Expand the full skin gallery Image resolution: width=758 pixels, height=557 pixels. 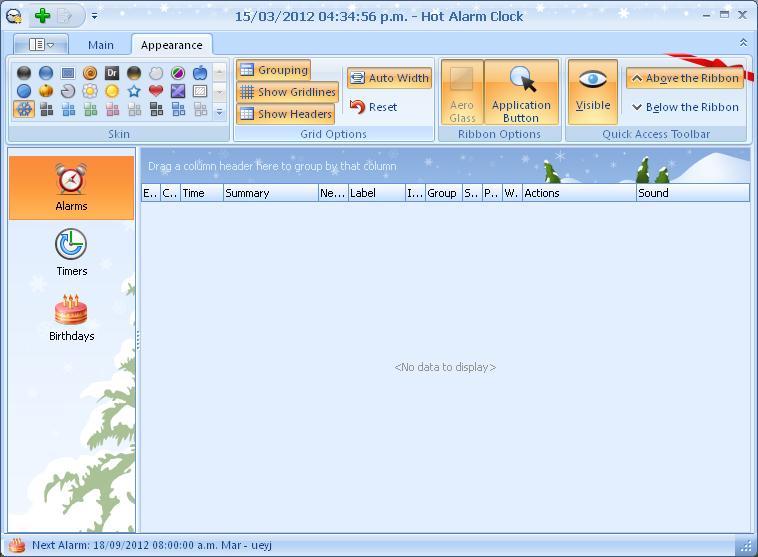click(x=219, y=112)
